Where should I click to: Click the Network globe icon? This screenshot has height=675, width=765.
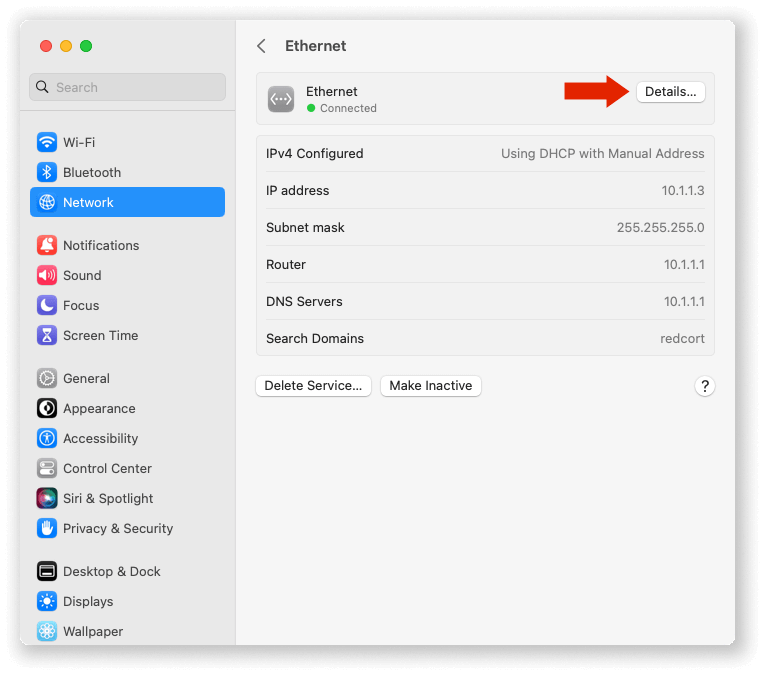tap(47, 202)
